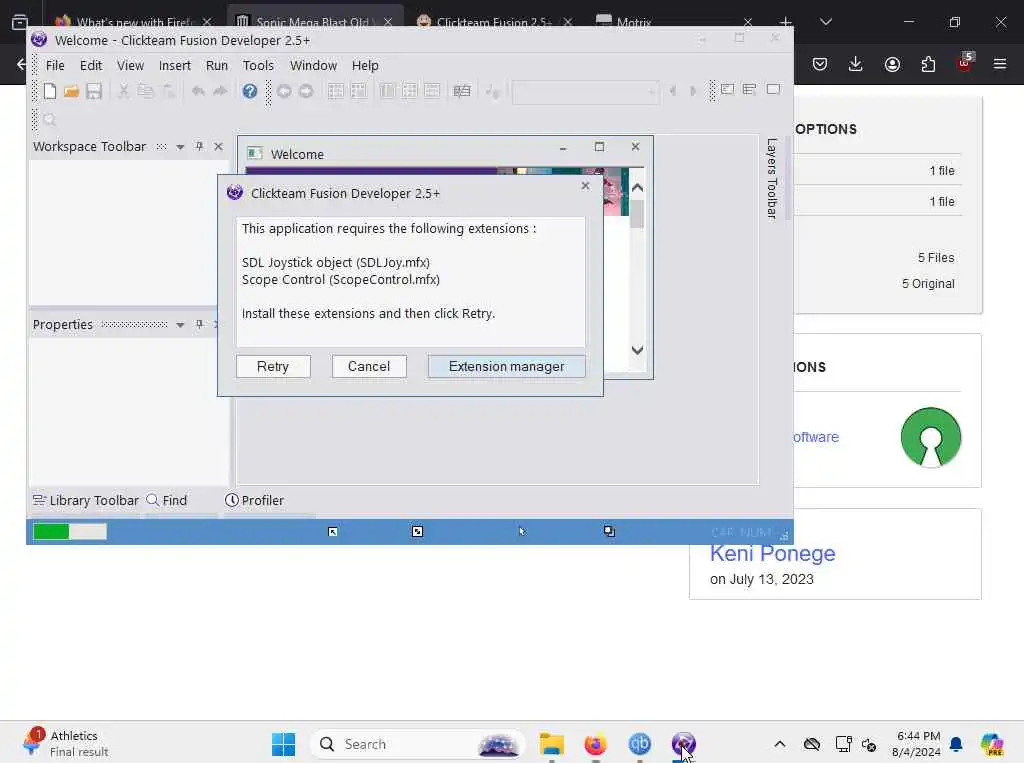Open Firefox downloads icon
The height and width of the screenshot is (763, 1024).
point(856,64)
